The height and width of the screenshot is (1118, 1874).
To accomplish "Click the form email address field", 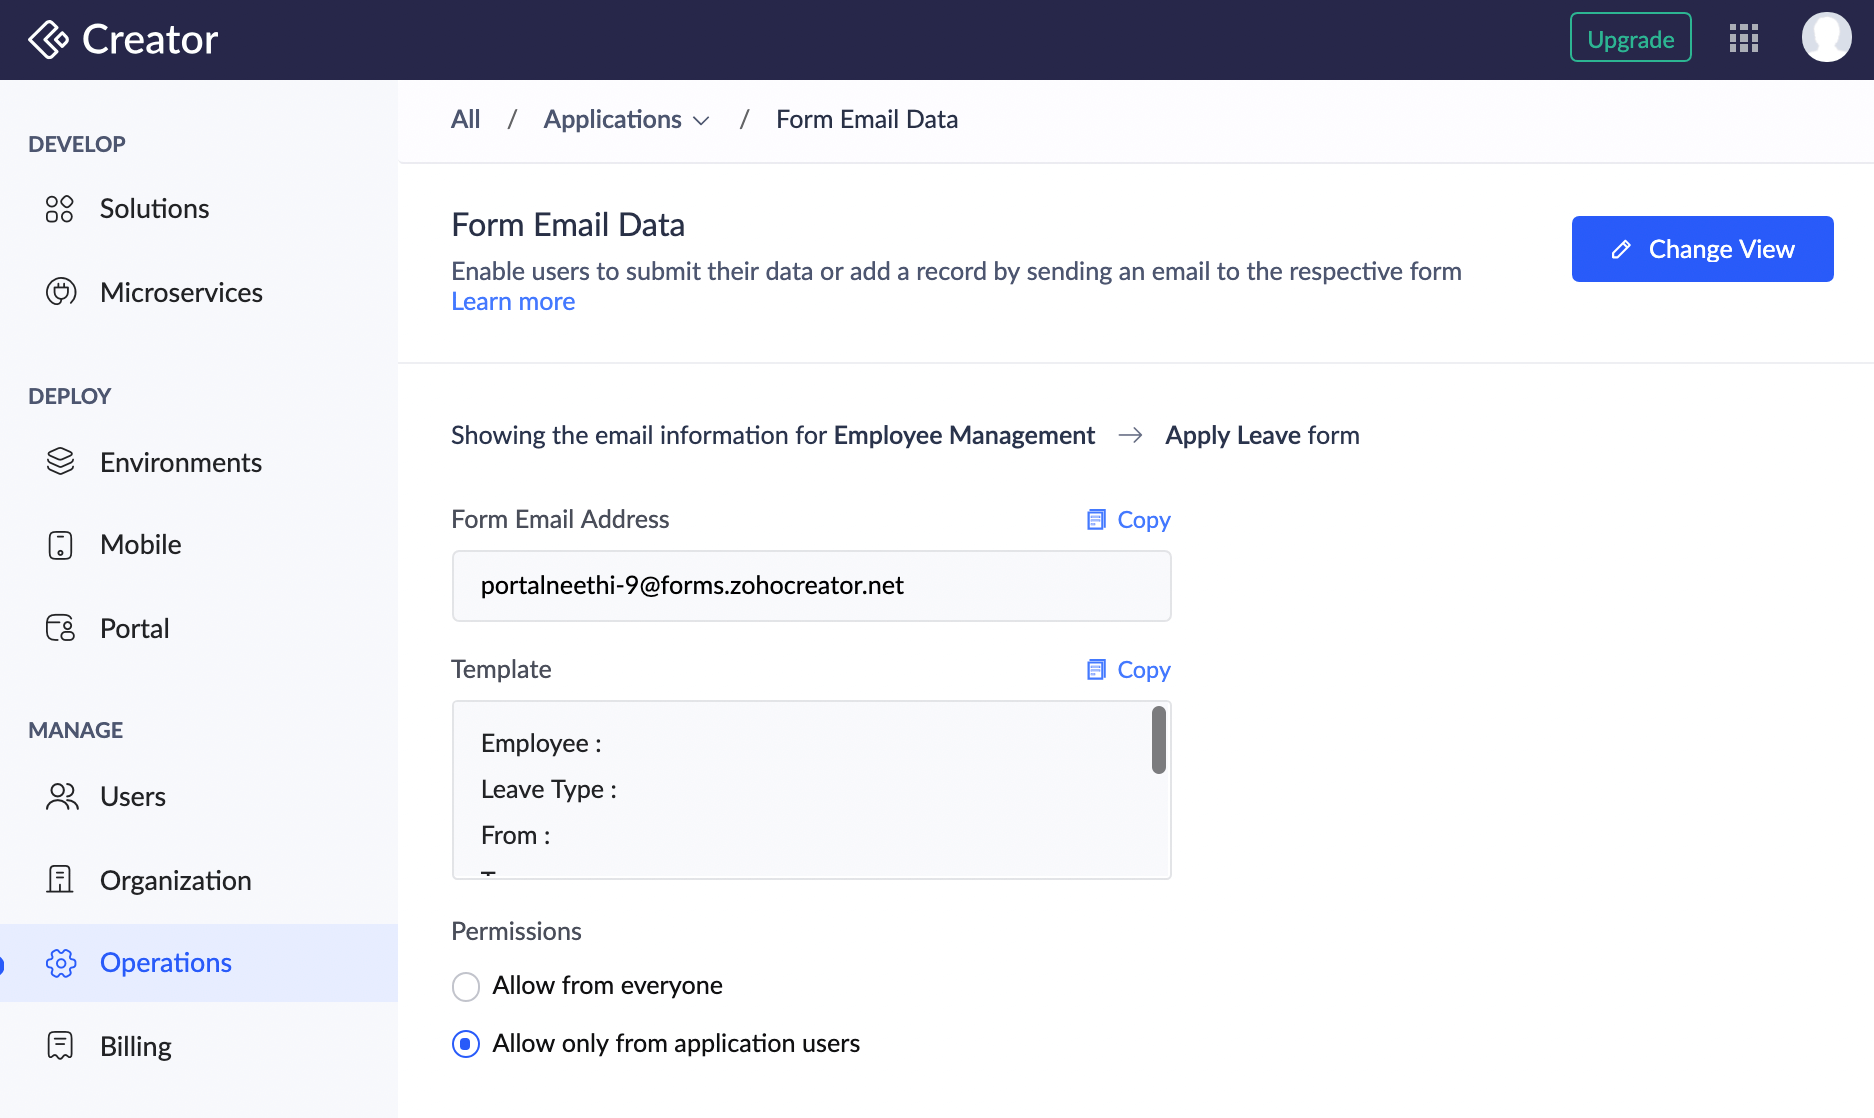I will click(811, 586).
